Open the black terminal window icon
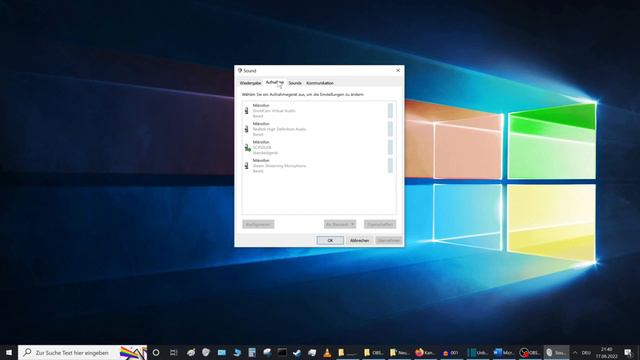The image size is (640, 360). pos(282,352)
